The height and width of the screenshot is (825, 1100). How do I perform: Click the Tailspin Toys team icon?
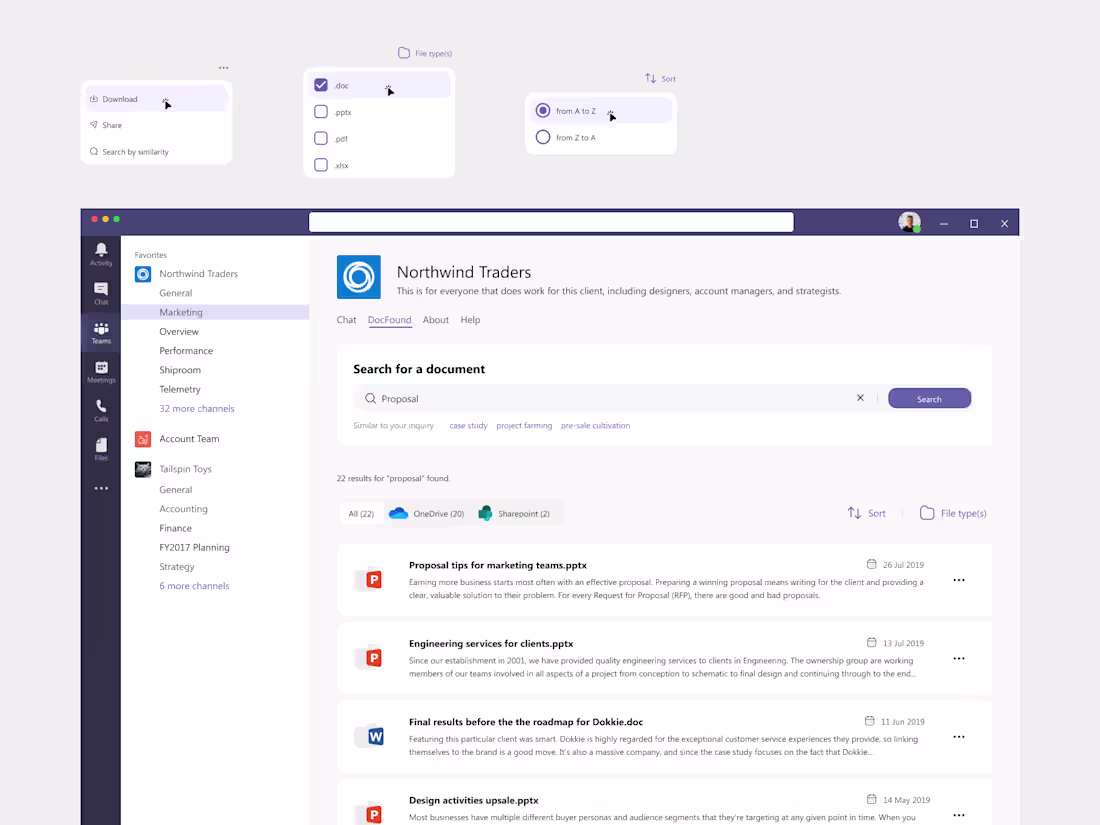coord(143,469)
